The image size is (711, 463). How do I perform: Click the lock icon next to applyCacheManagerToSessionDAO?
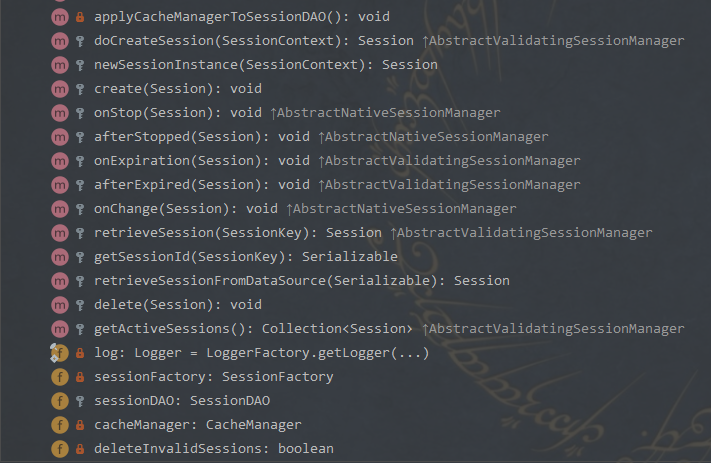click(x=80, y=17)
